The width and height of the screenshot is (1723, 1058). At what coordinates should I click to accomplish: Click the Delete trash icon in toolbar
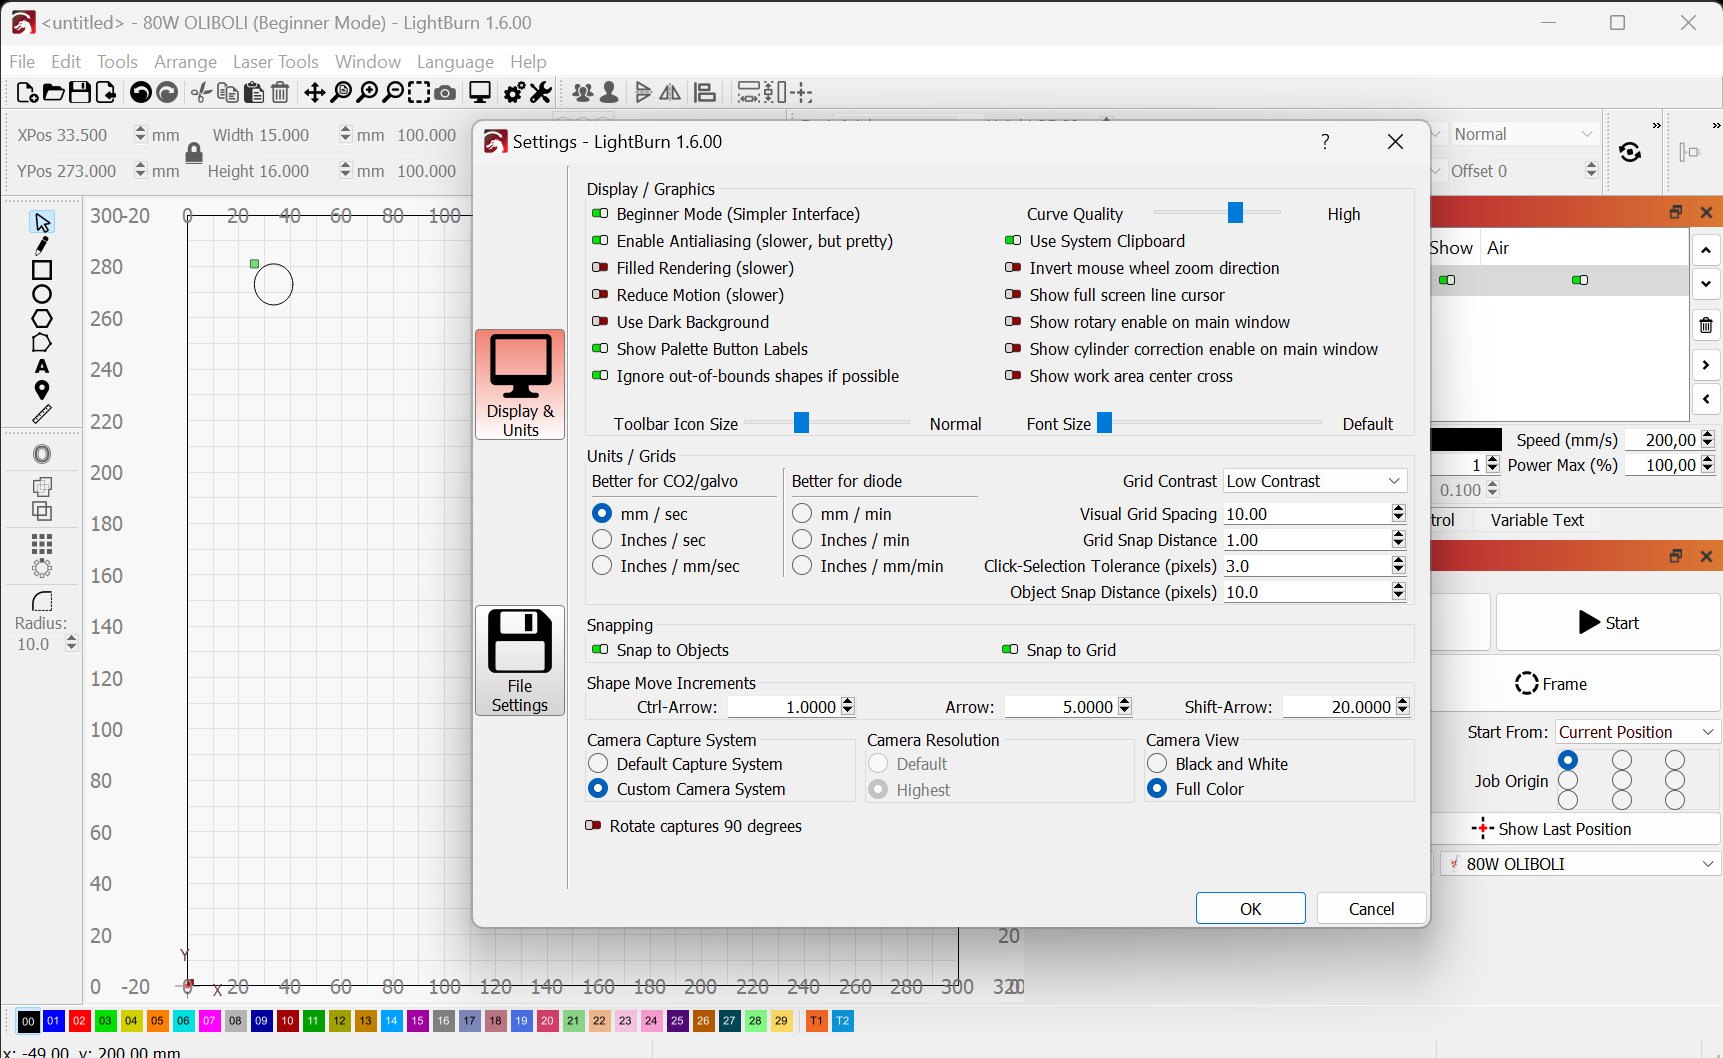pyautogui.click(x=281, y=93)
